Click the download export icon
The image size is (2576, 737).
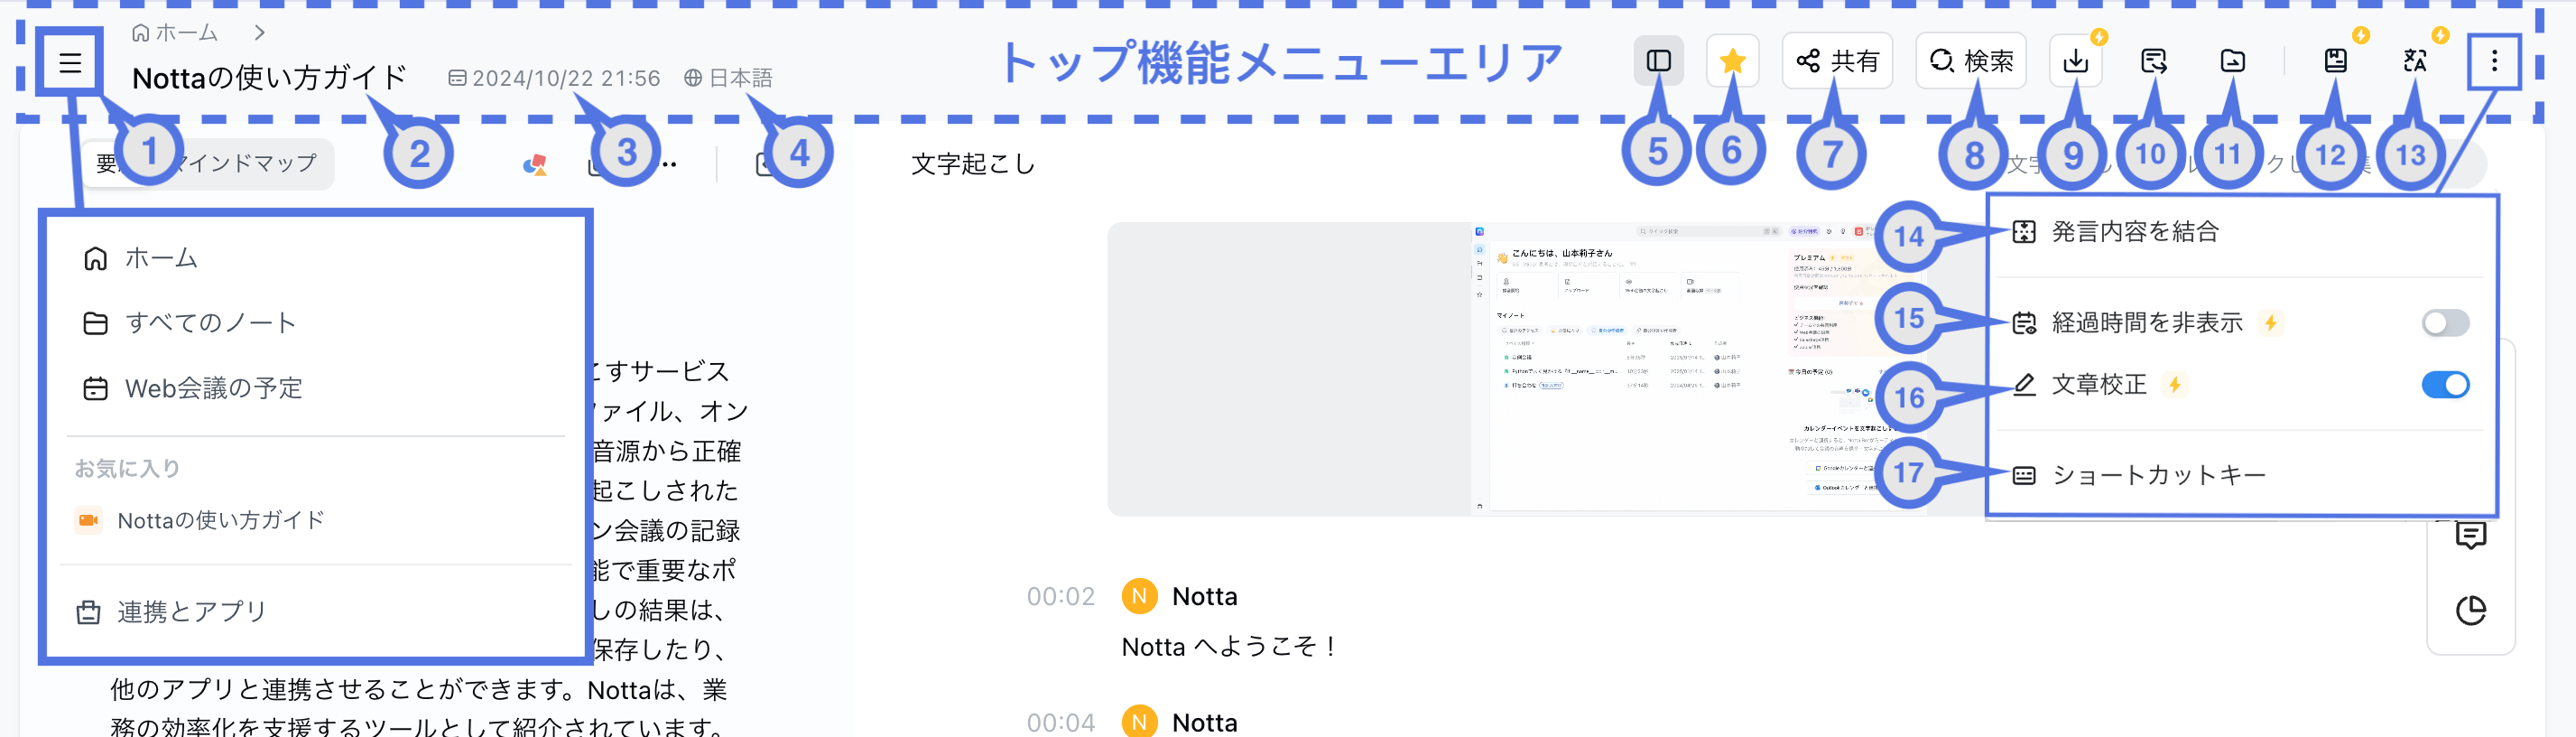tap(2076, 61)
